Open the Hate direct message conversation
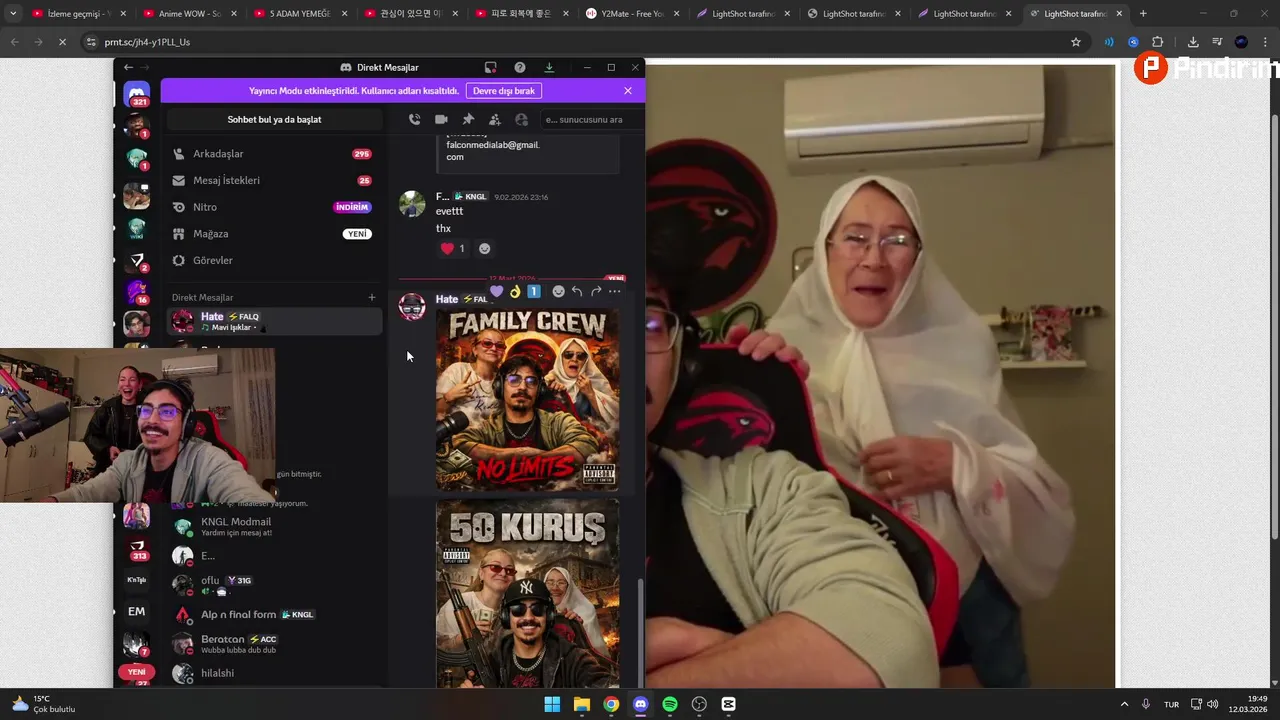1280x720 pixels. [x=274, y=321]
